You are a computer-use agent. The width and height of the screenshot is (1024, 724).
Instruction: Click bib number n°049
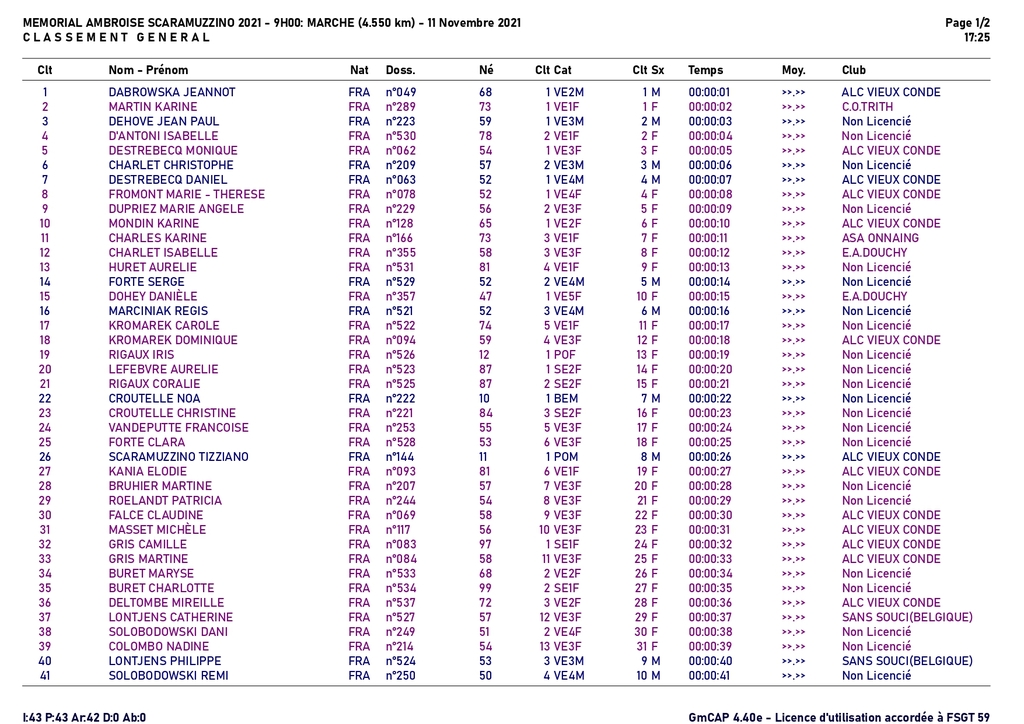coord(400,92)
